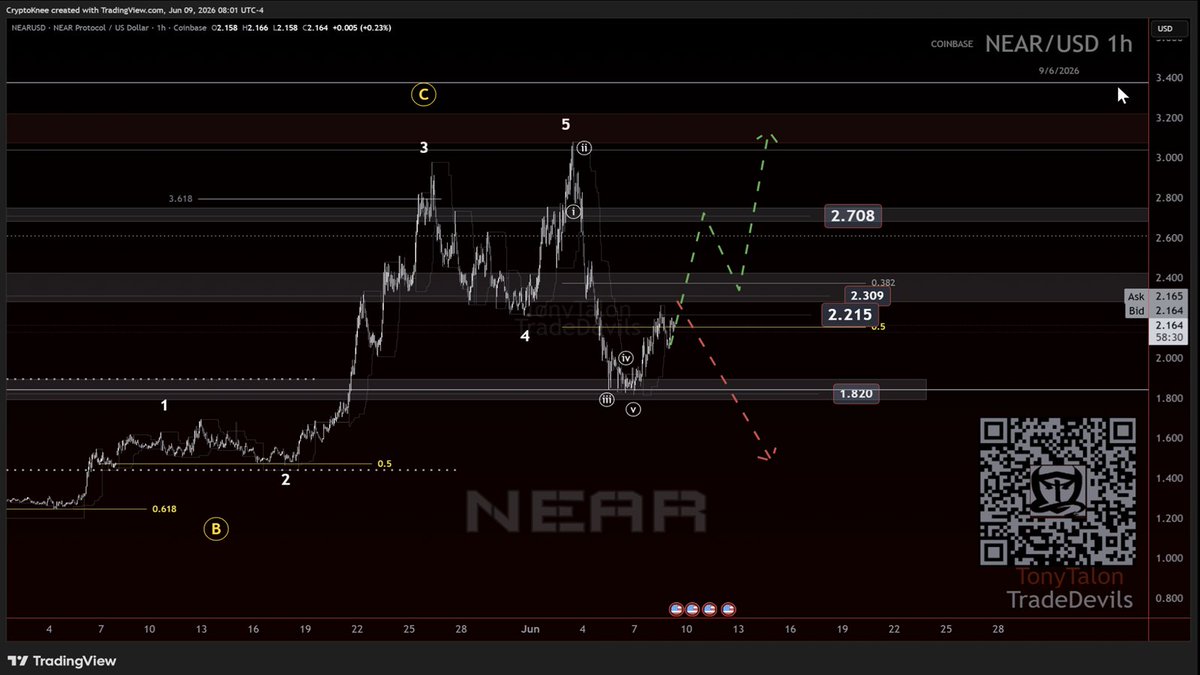Click the rightmost US economic event flag icon
The image size is (1200, 675).
pyautogui.click(x=729, y=608)
